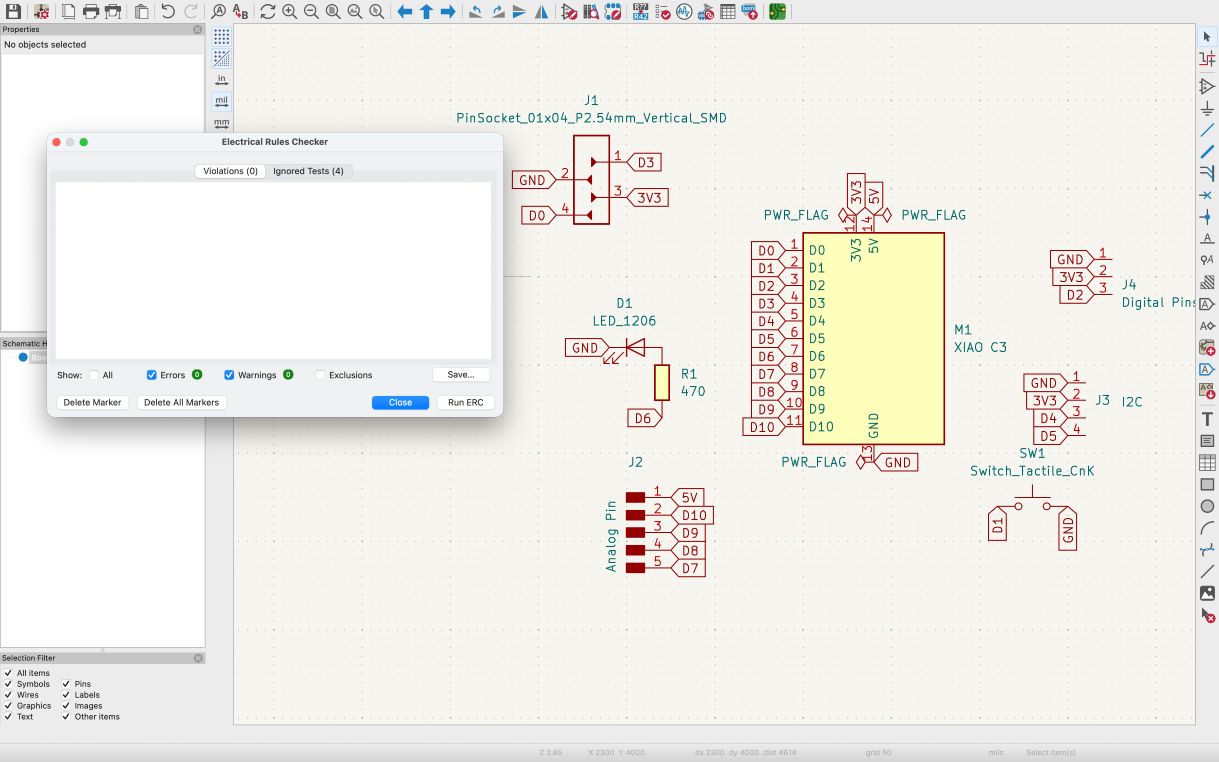Viewport: 1219px width, 762px height.
Task: Click the Save... report button
Action: (461, 374)
